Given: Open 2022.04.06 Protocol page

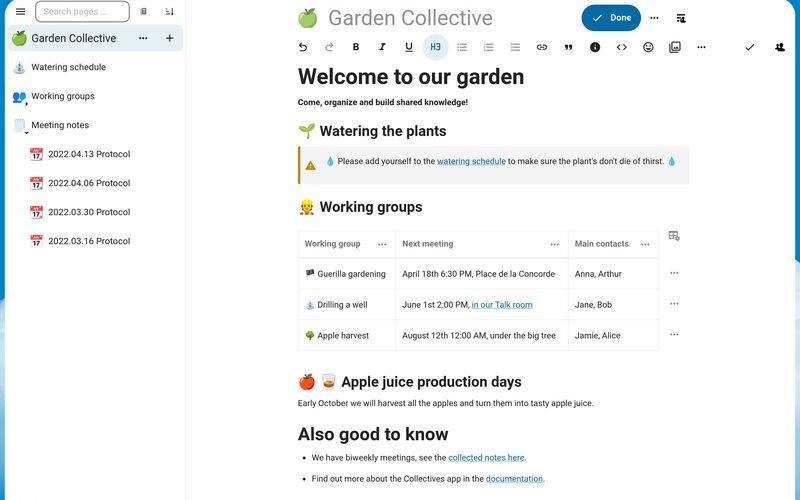Looking at the screenshot, I should point(89,183).
